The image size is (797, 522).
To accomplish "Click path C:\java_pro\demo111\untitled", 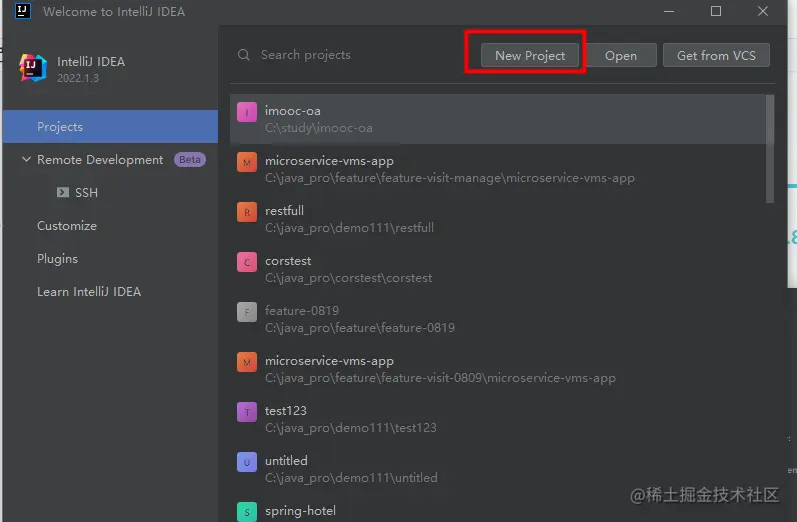I will (x=351, y=478).
